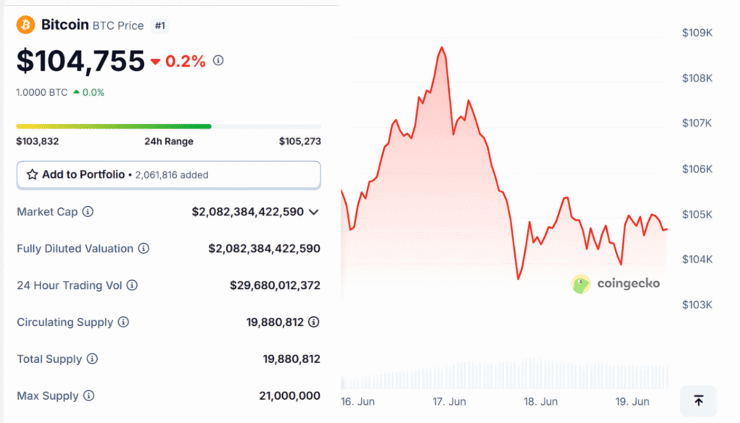Click the $103,832 range low value
Screen dimensions: 740x423
(x=38, y=141)
